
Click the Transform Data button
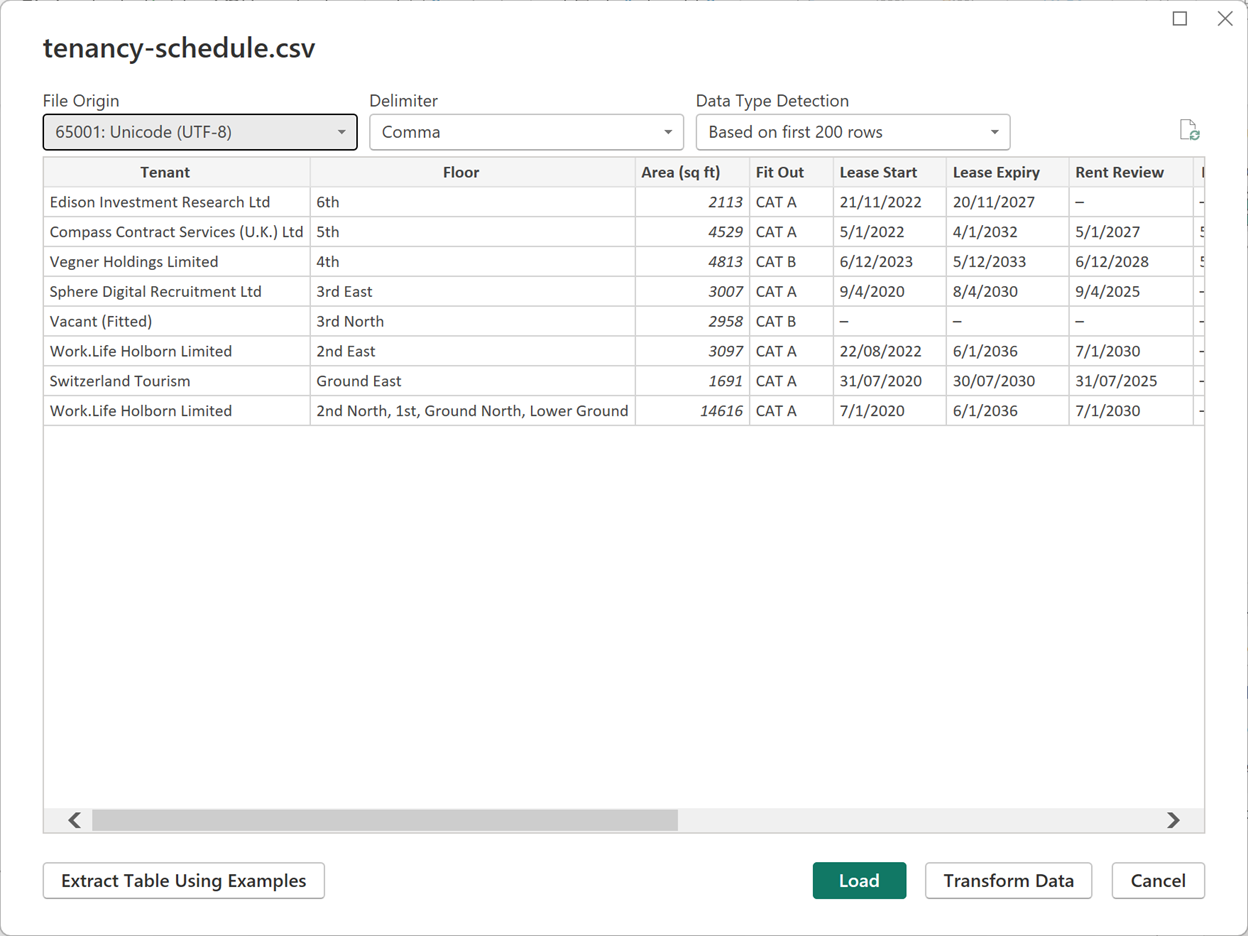(1008, 881)
